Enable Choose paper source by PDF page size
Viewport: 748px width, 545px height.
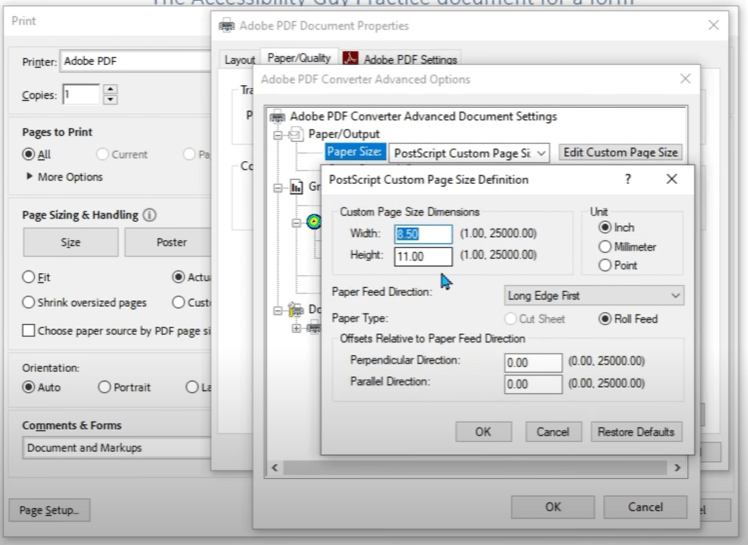[x=29, y=331]
